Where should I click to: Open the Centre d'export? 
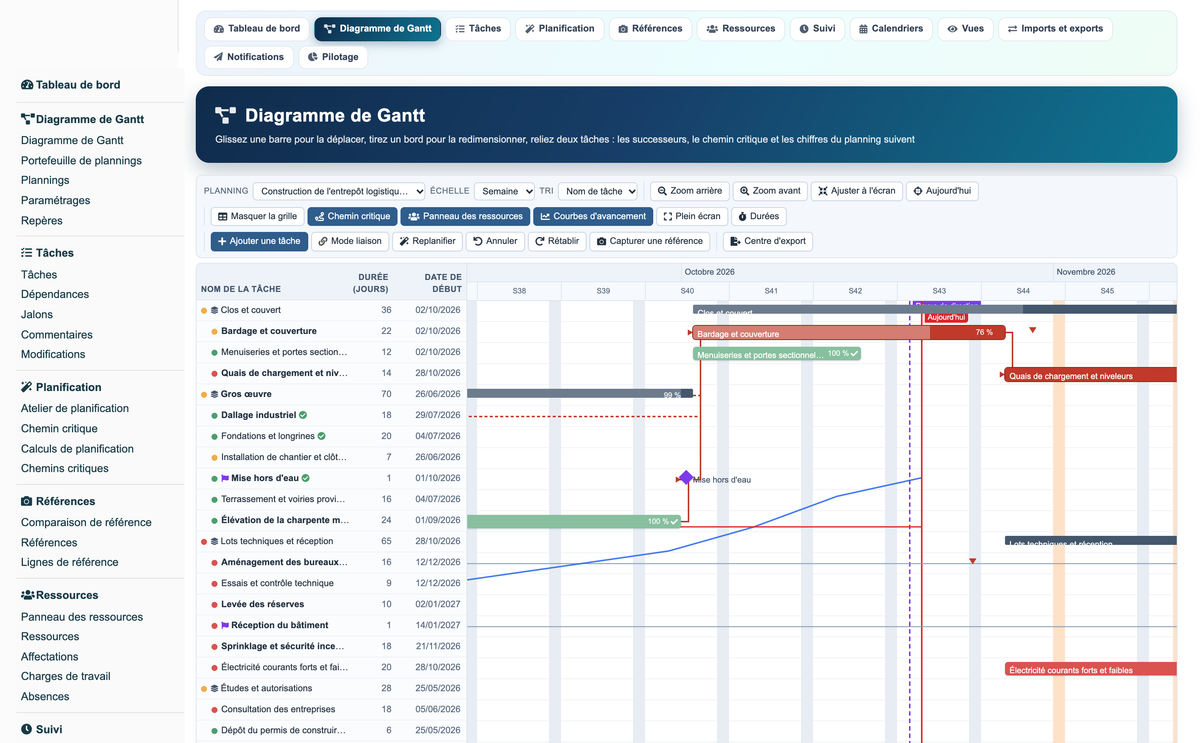(770, 241)
